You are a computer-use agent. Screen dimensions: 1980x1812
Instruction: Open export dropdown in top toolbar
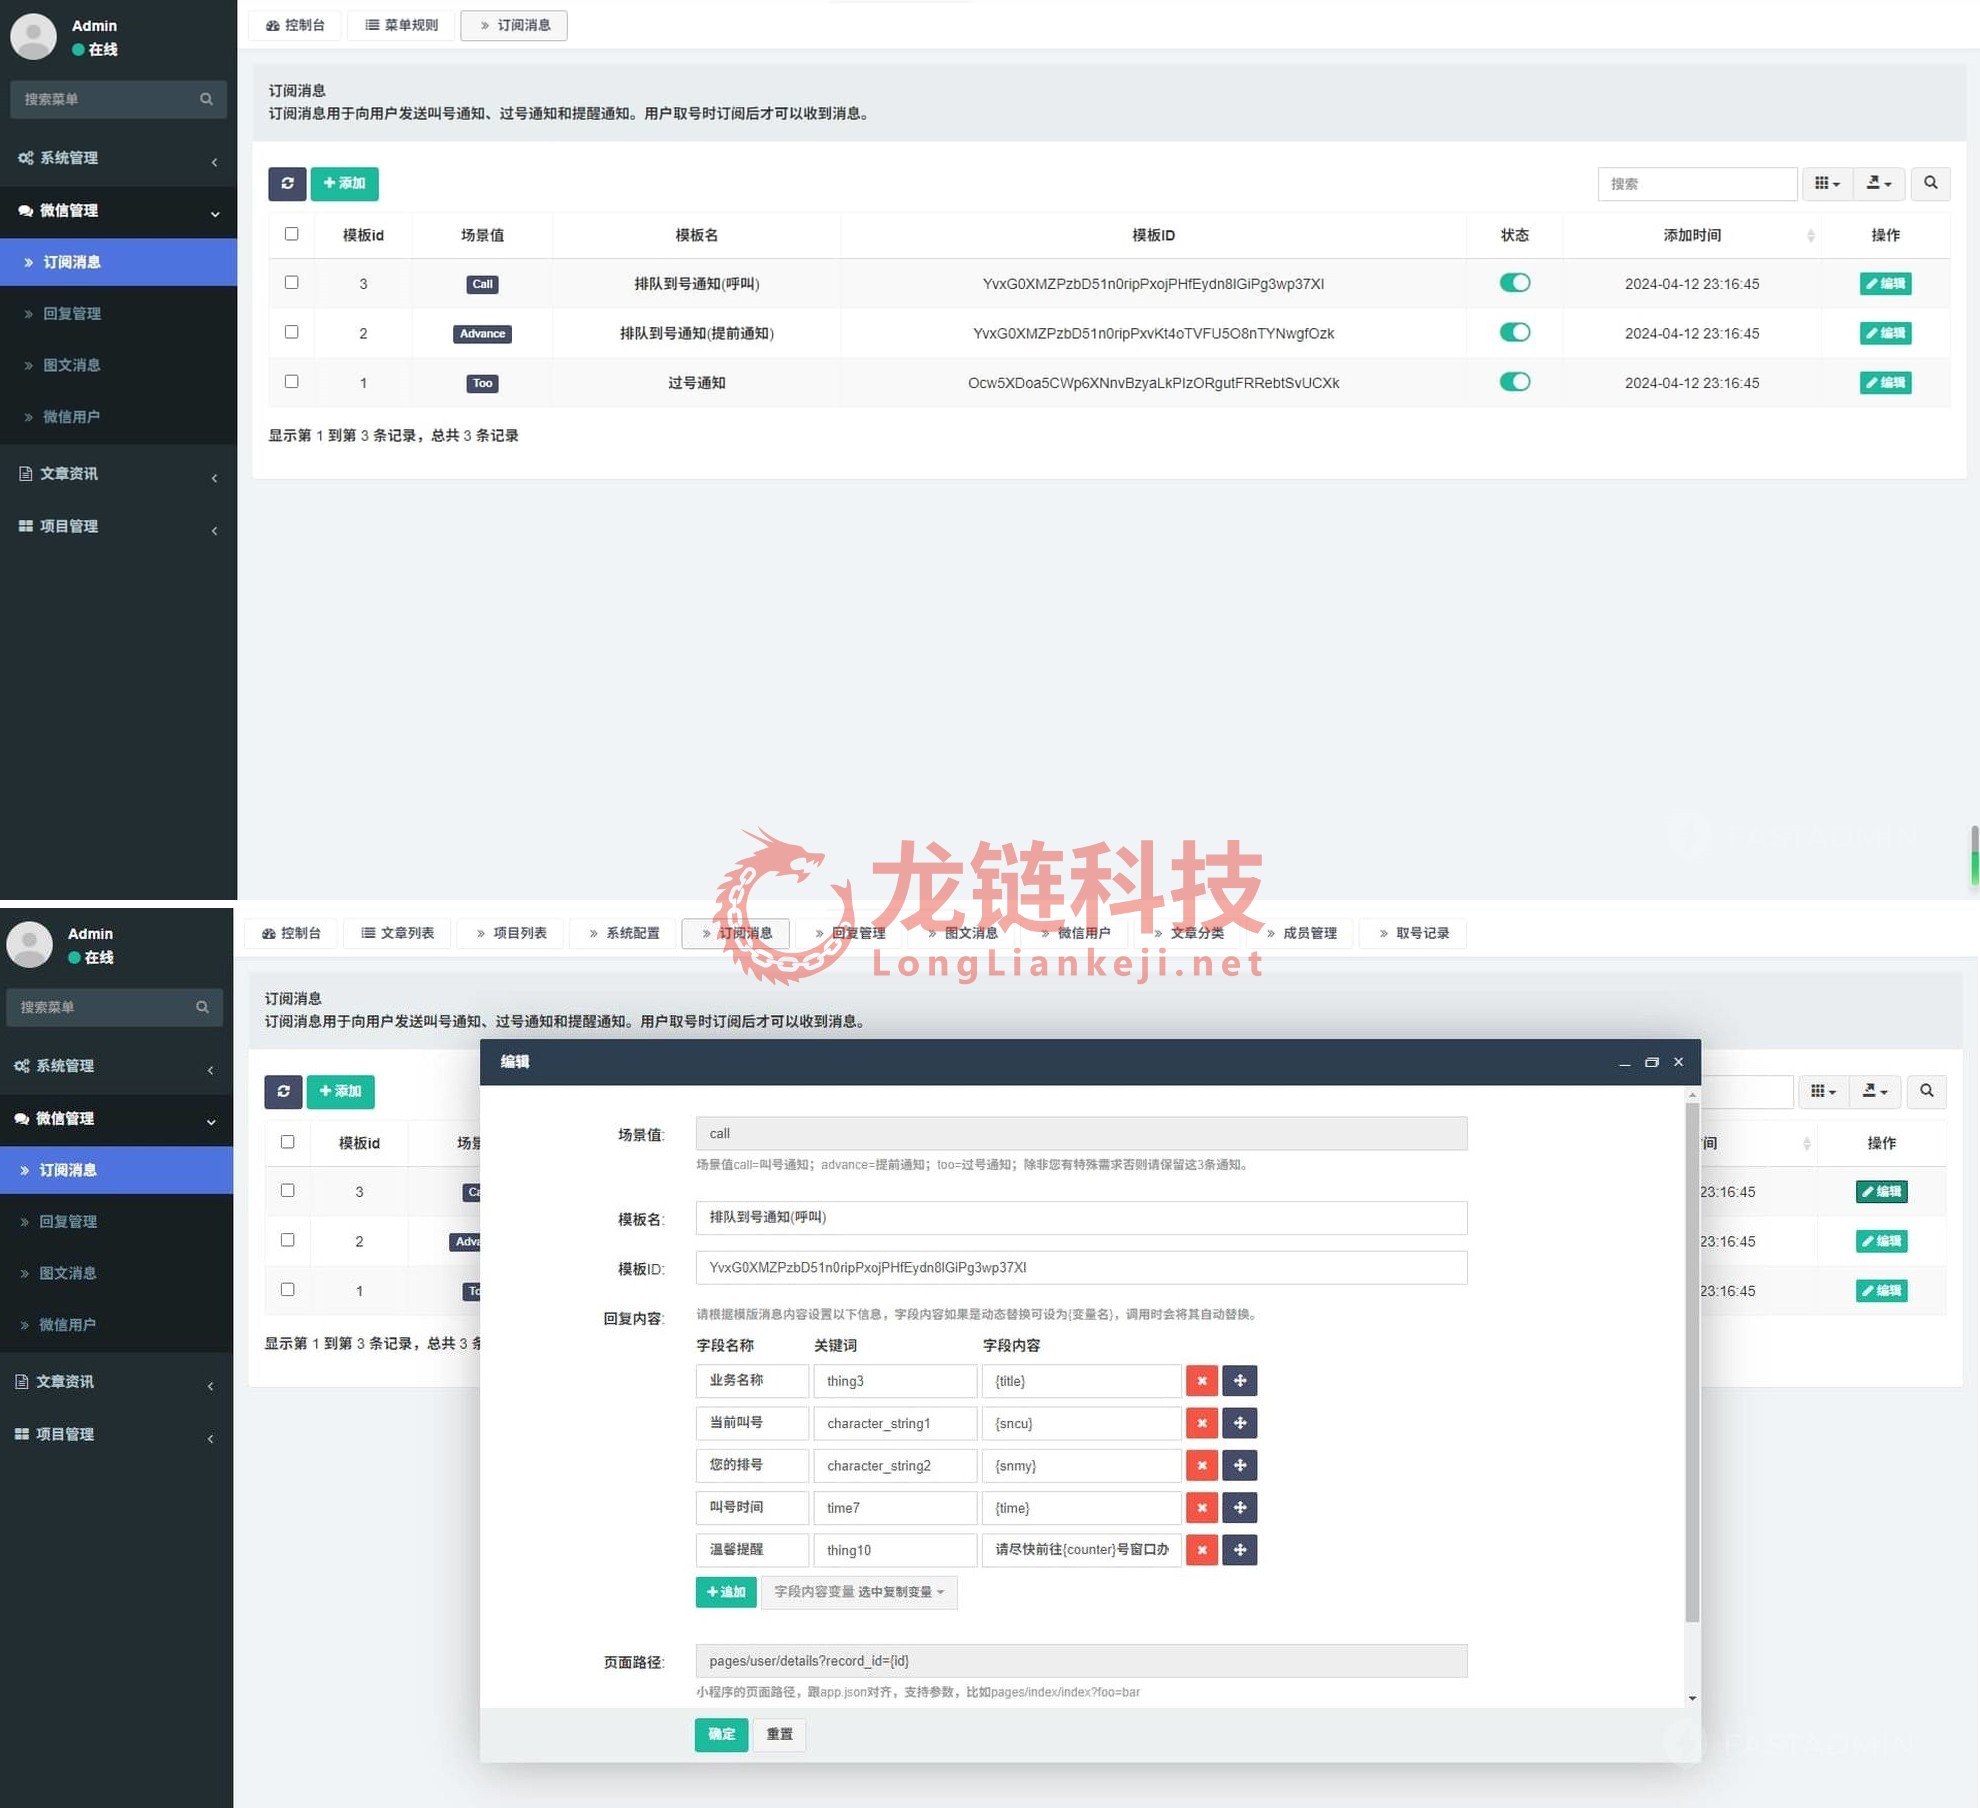click(x=1879, y=183)
